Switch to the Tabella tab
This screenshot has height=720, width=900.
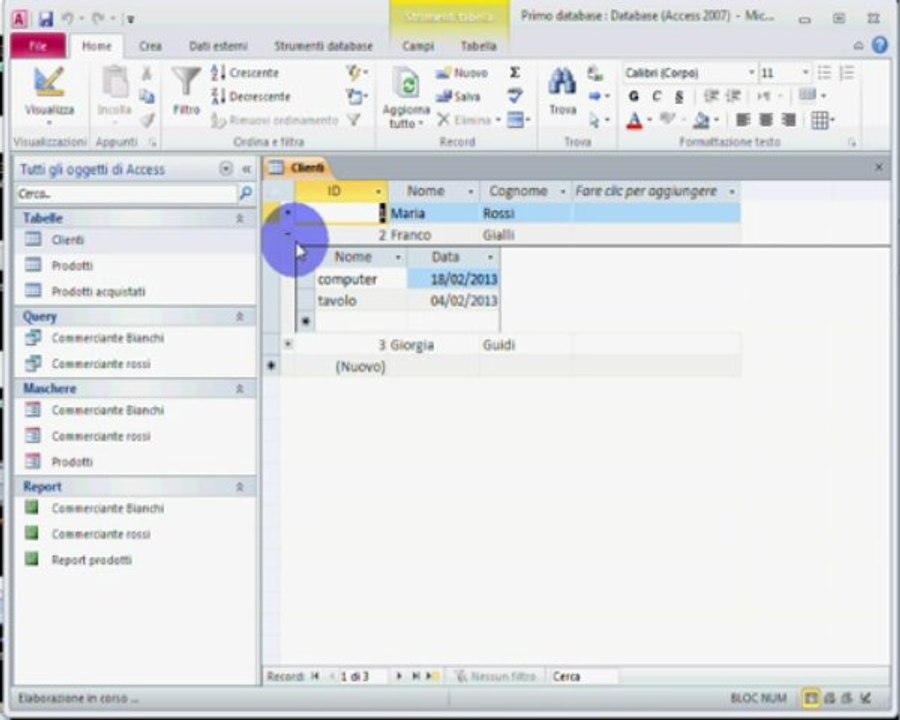(x=478, y=46)
